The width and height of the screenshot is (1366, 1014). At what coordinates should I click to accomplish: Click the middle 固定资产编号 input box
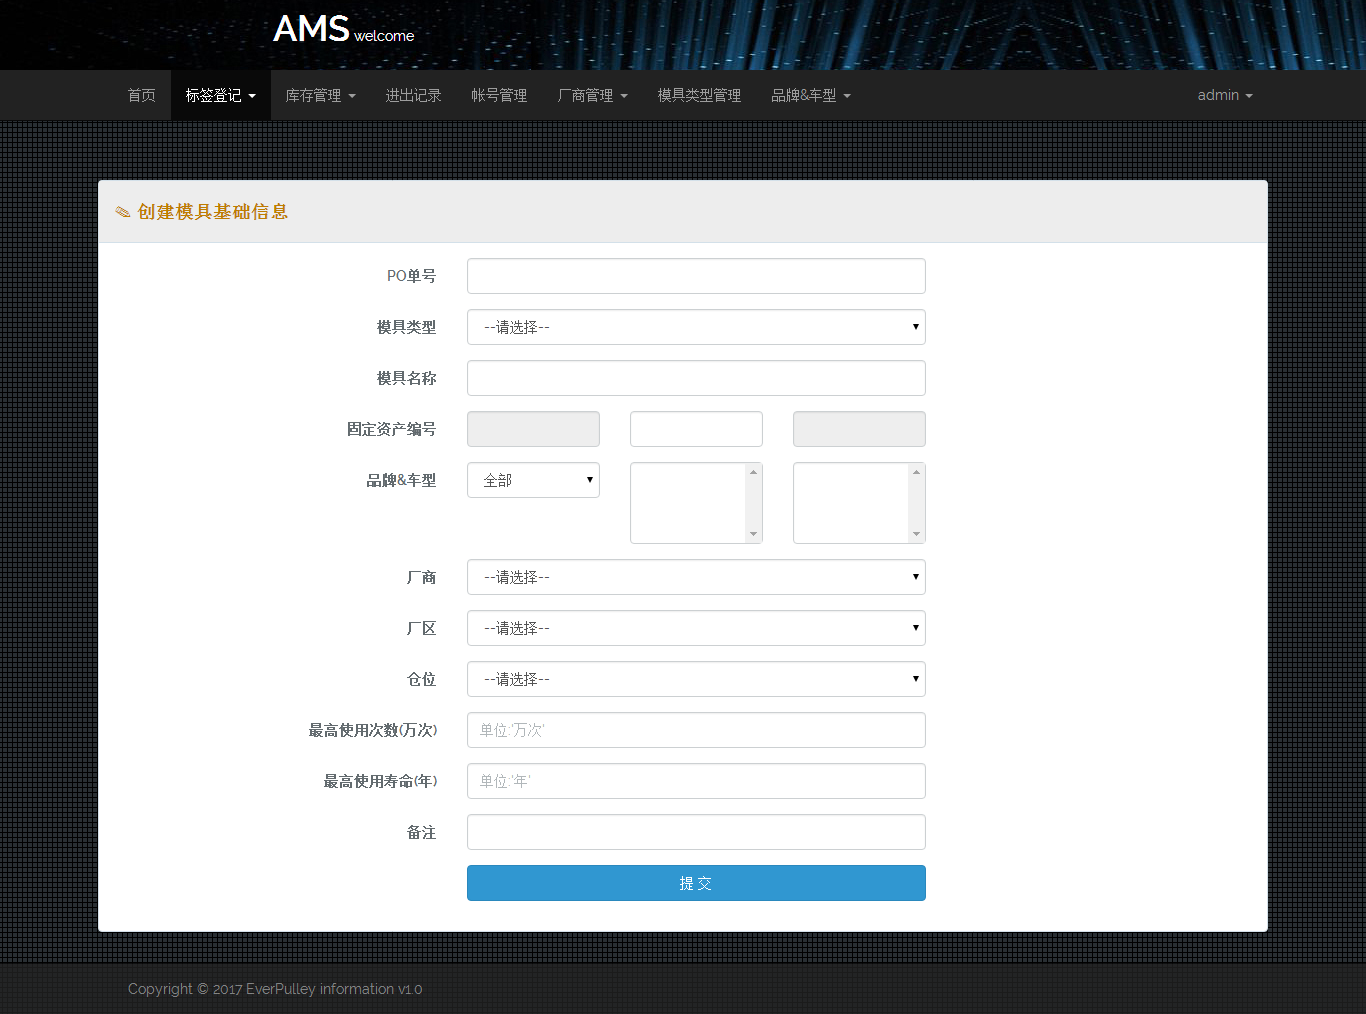coord(696,429)
